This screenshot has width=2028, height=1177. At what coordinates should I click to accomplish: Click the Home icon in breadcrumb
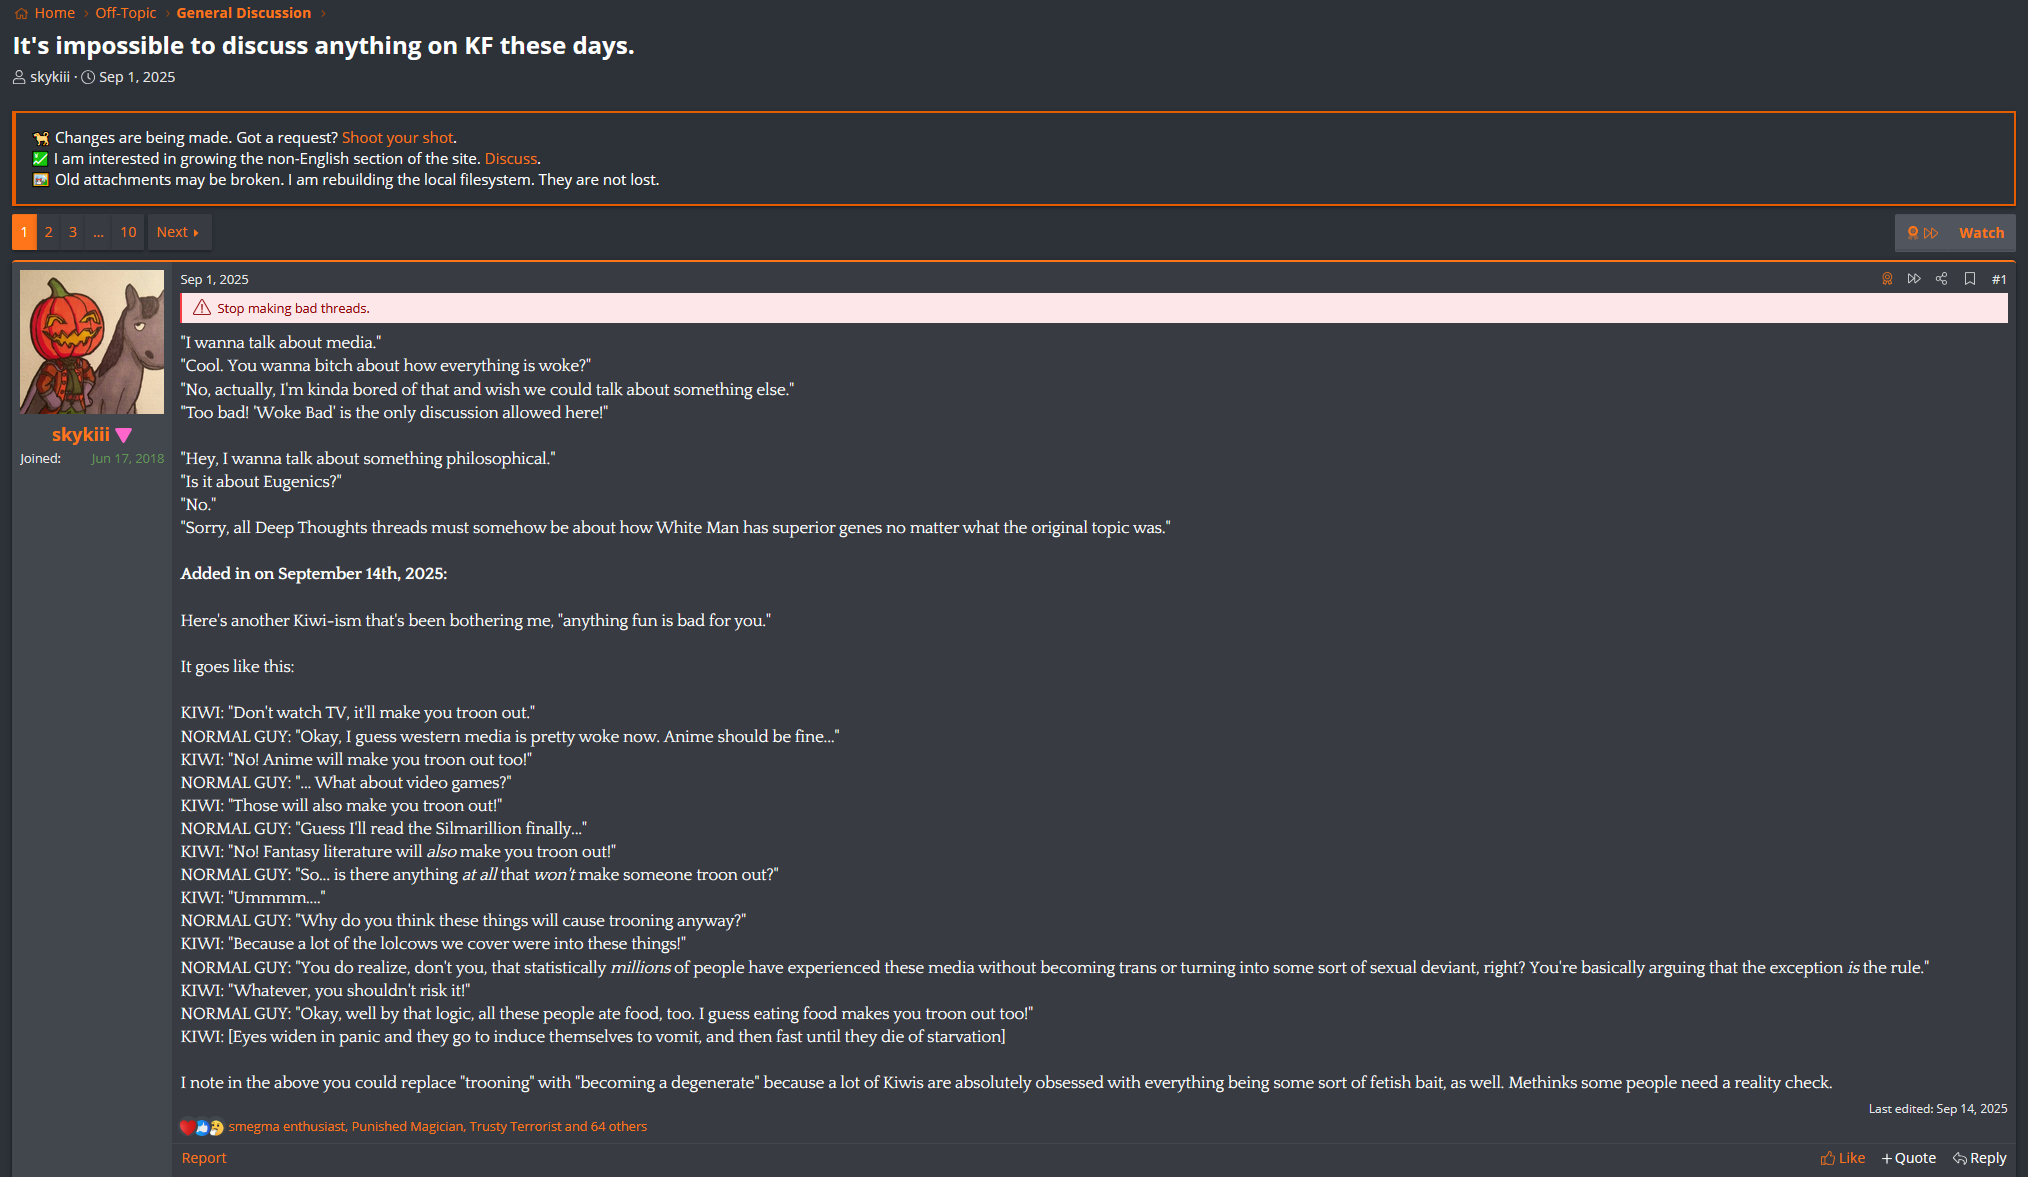[x=21, y=13]
